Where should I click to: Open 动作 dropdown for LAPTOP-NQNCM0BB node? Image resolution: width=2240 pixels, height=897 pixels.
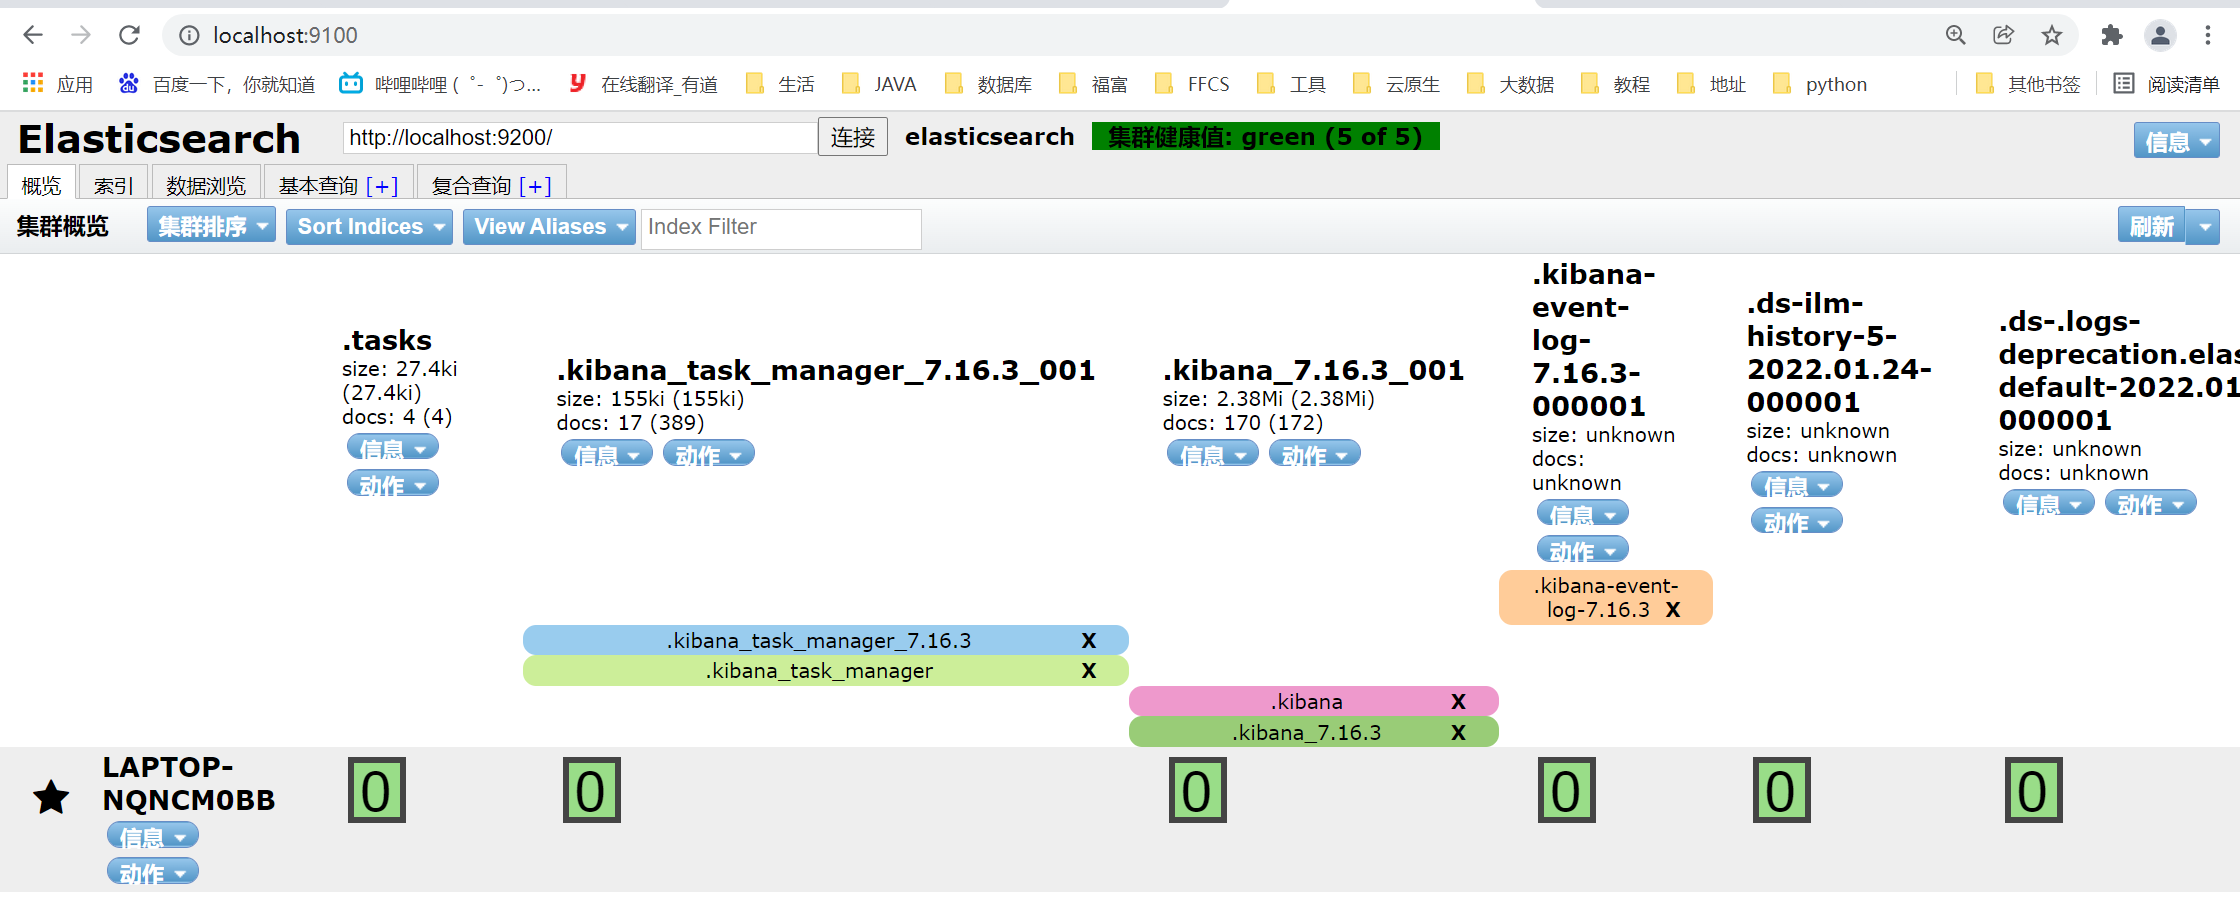coord(153,872)
